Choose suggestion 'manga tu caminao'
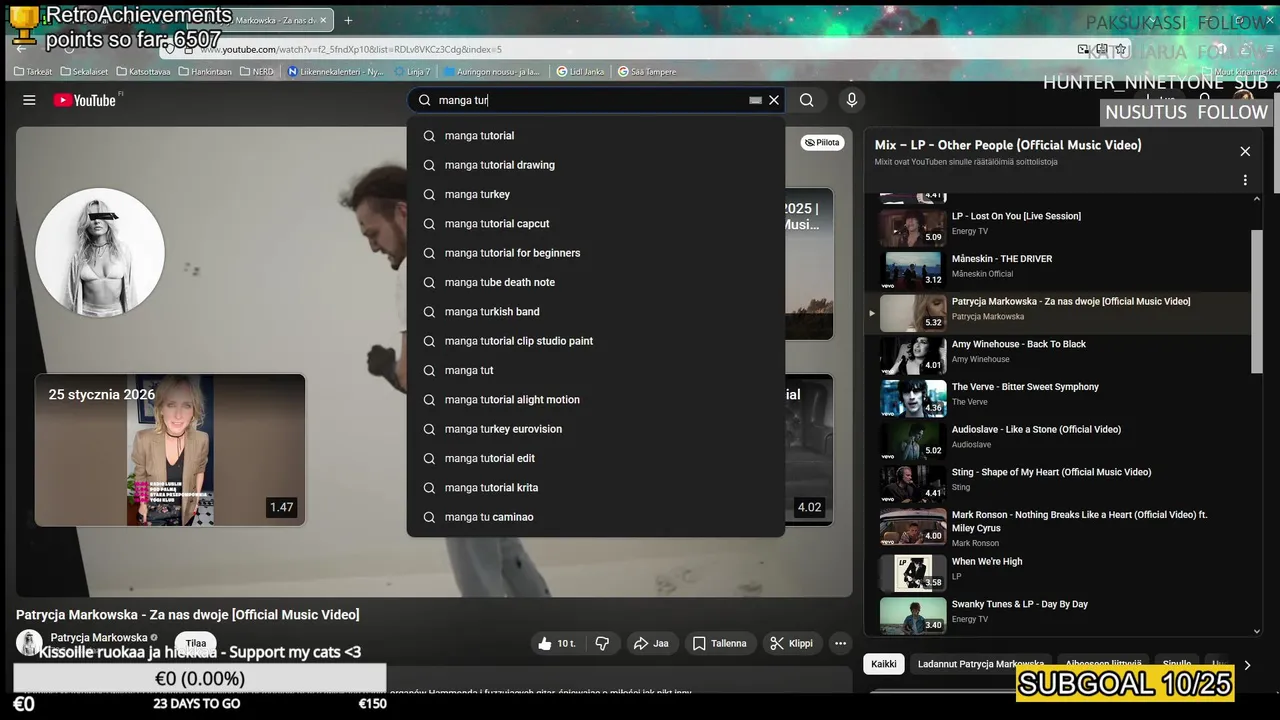Screen dimensions: 1280x720 click(595, 517)
